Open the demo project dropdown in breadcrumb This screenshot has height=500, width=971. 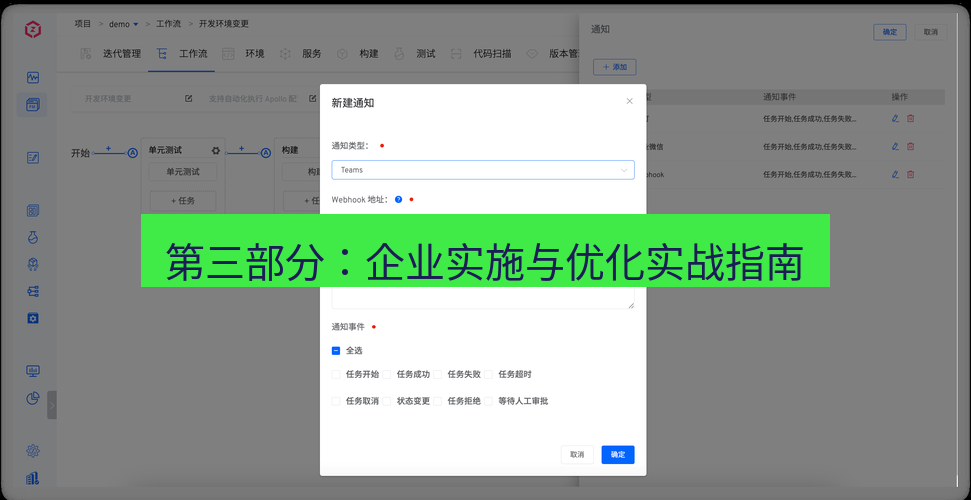click(123, 24)
